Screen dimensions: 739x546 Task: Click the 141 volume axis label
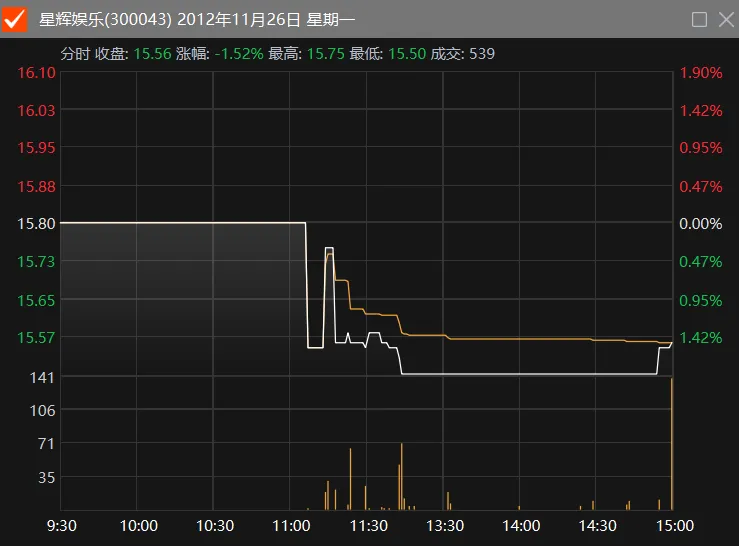coord(42,377)
